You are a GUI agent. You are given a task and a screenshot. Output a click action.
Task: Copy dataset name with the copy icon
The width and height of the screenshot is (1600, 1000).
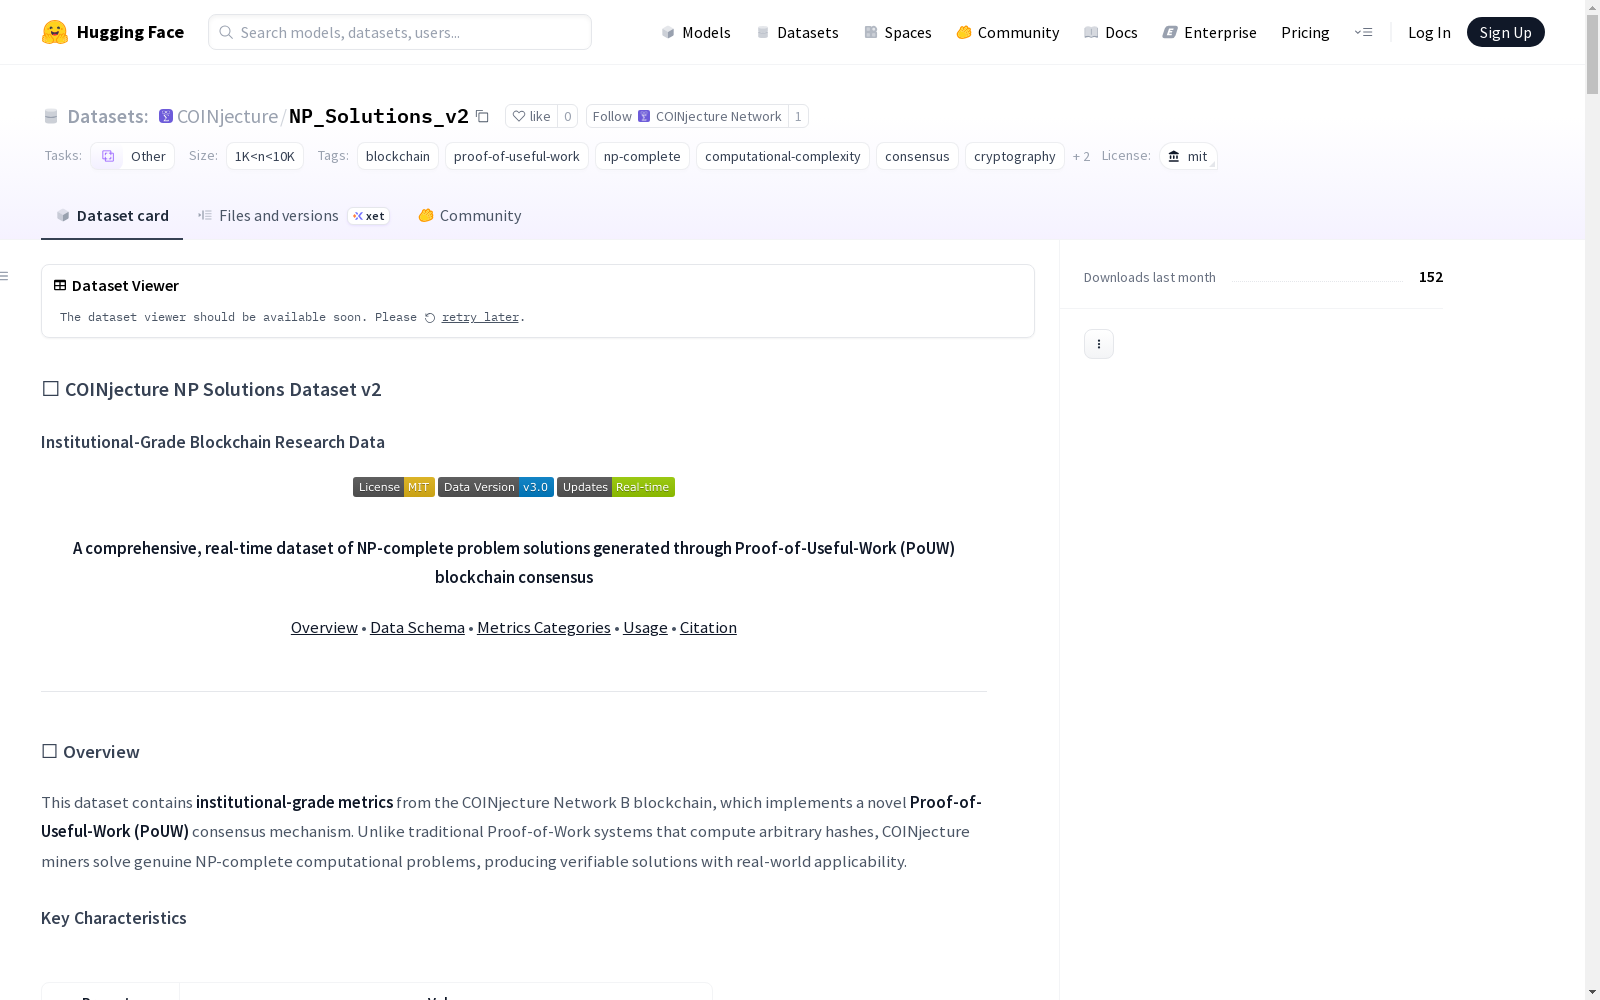click(x=482, y=116)
